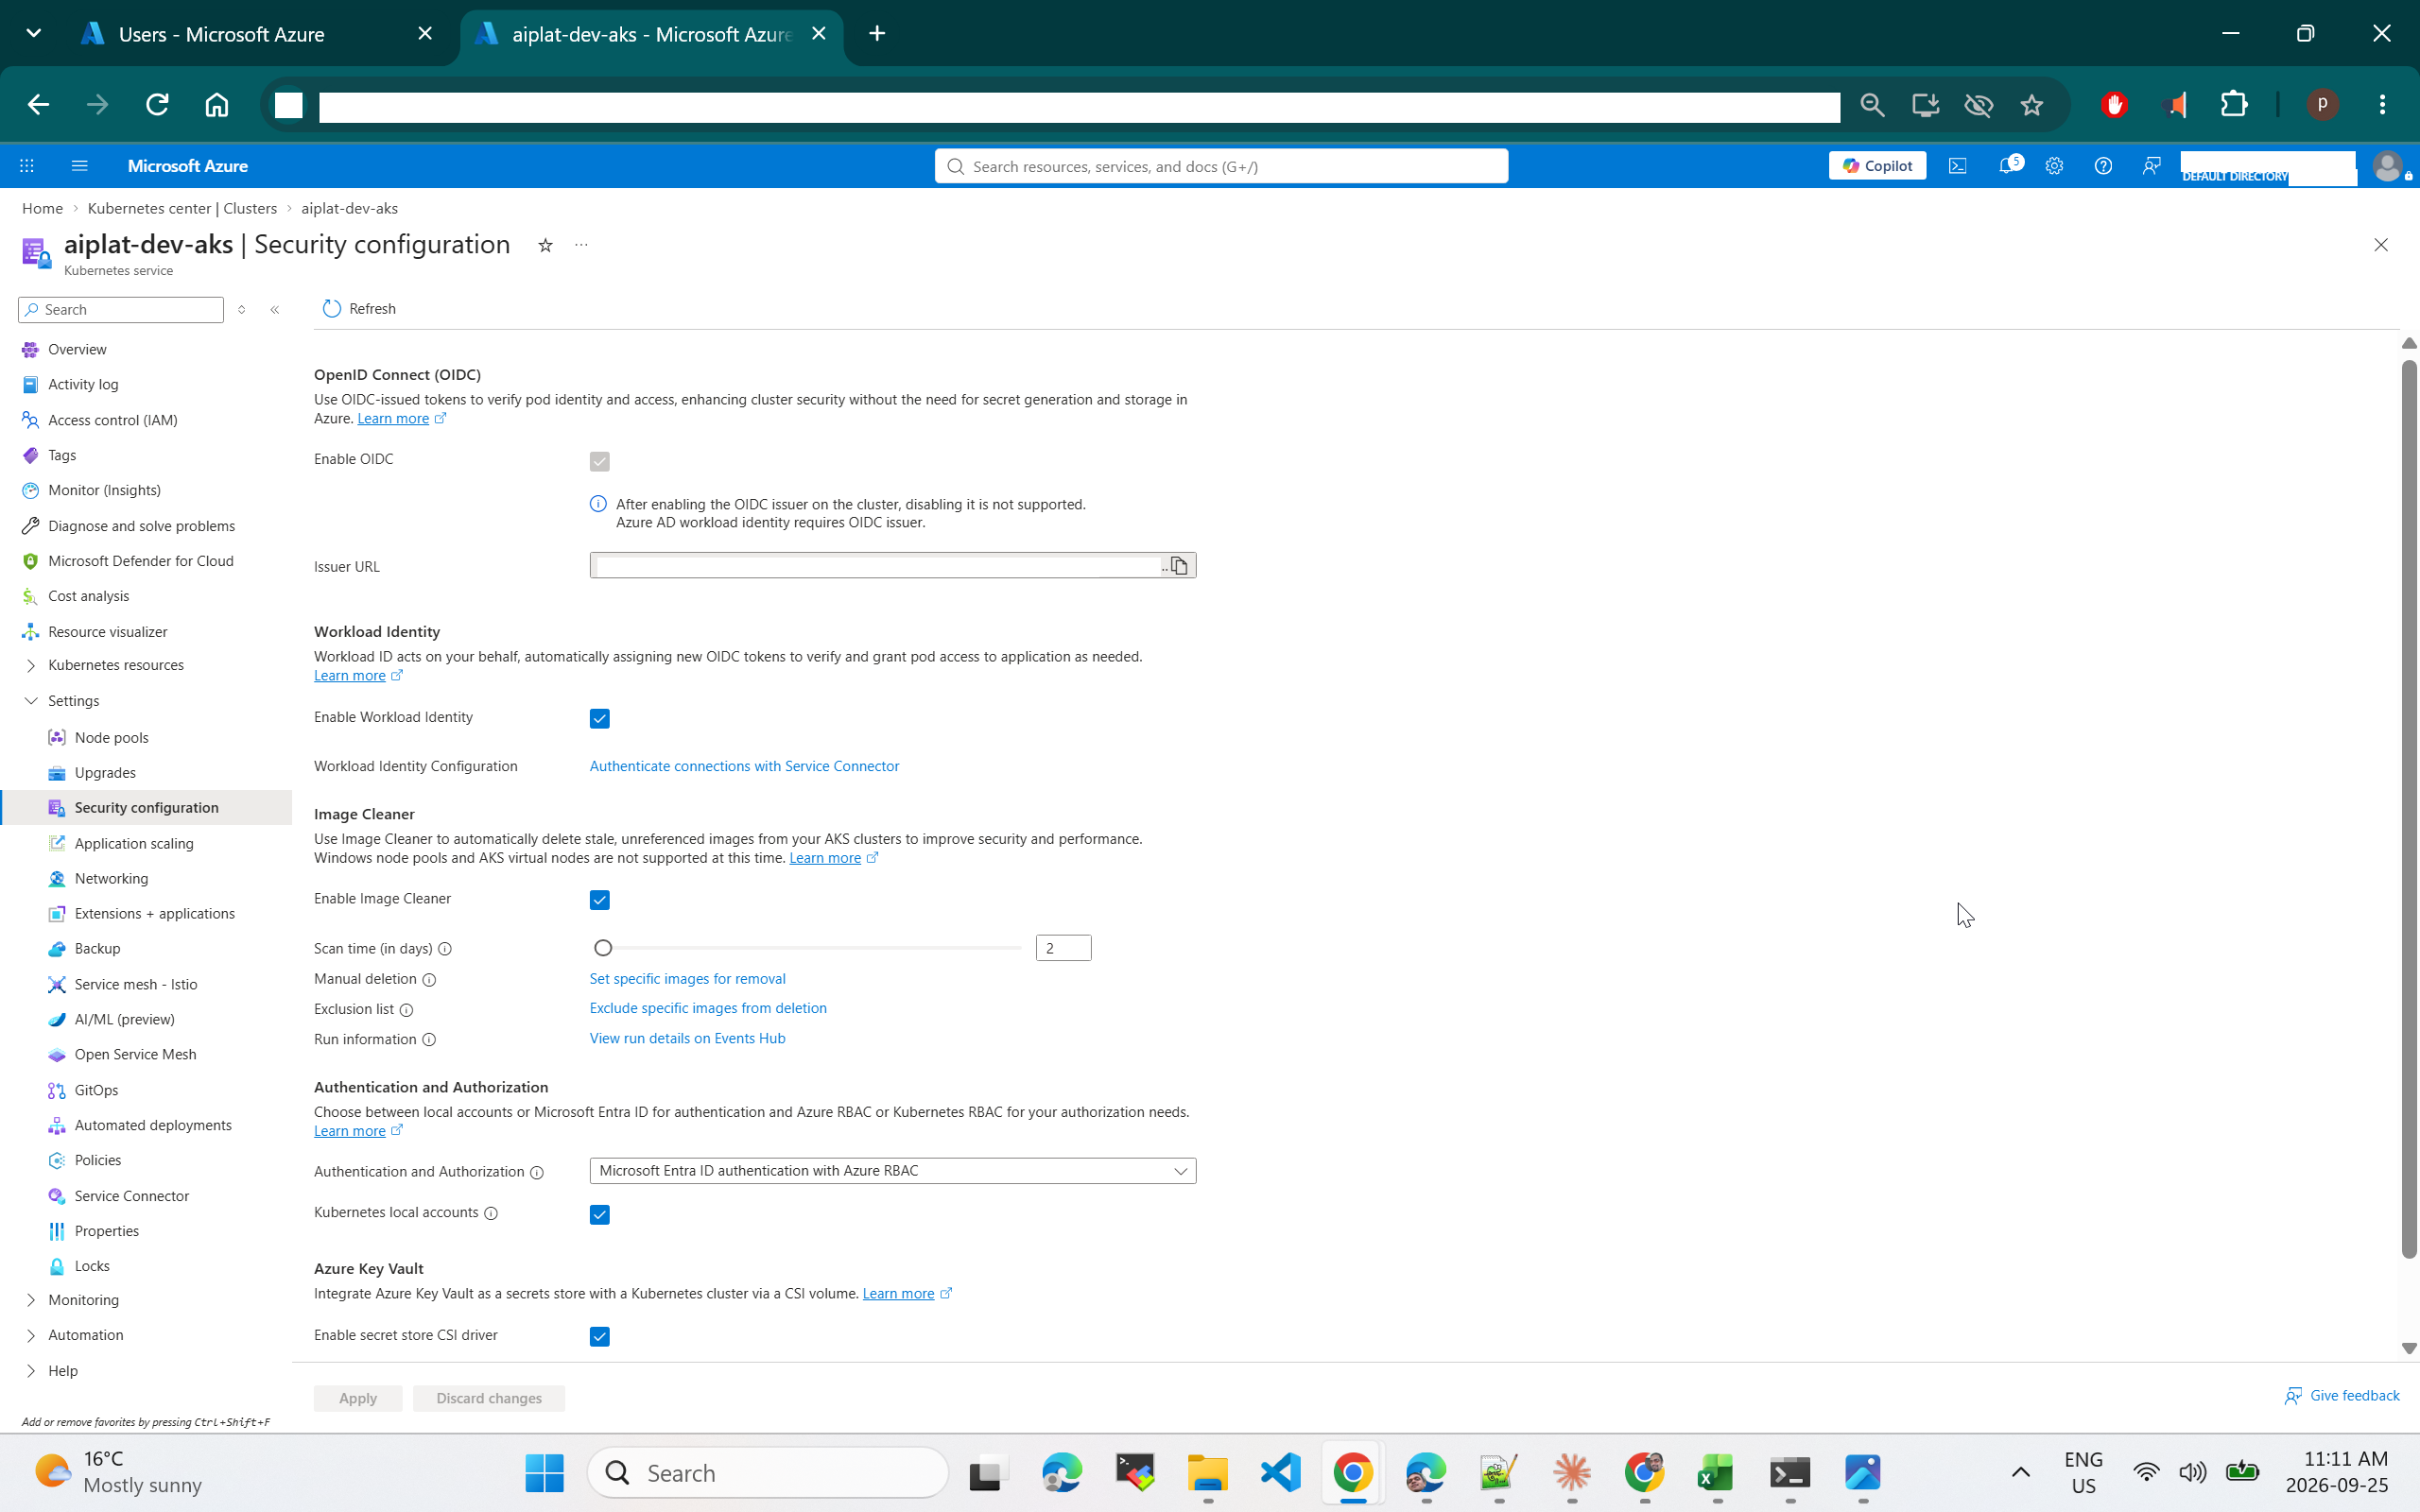Copy the Issuer URL to clipboard
Image resolution: width=2420 pixels, height=1512 pixels.
click(1179, 566)
